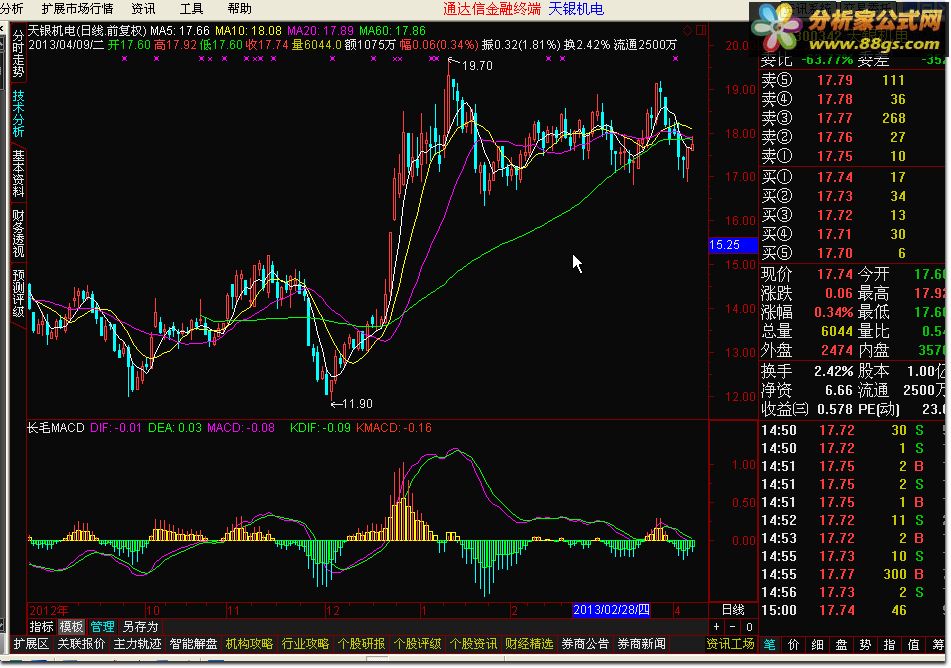Click the square icon beside the diamond icon

pyautogui.click(x=701, y=30)
